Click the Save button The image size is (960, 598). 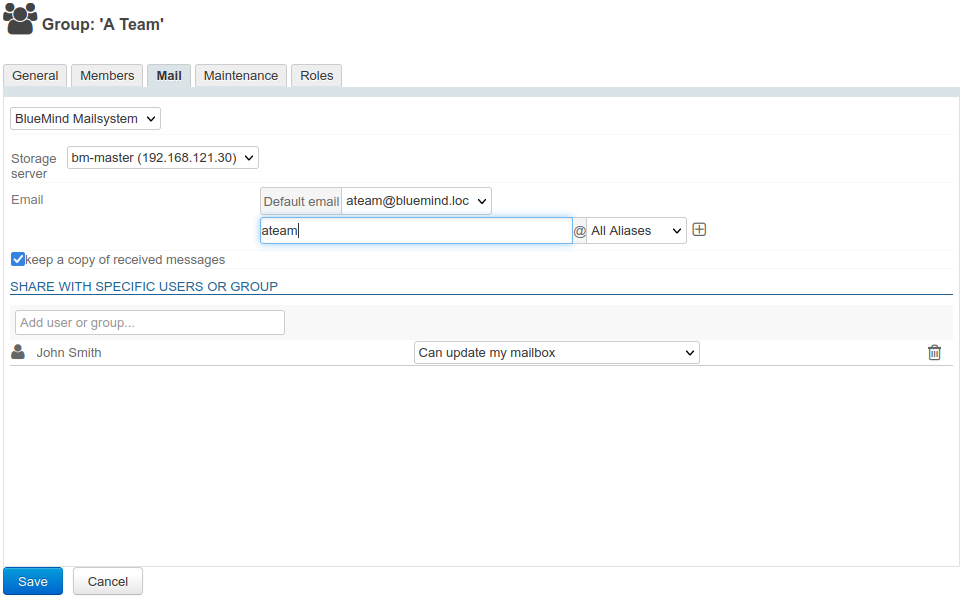[33, 581]
